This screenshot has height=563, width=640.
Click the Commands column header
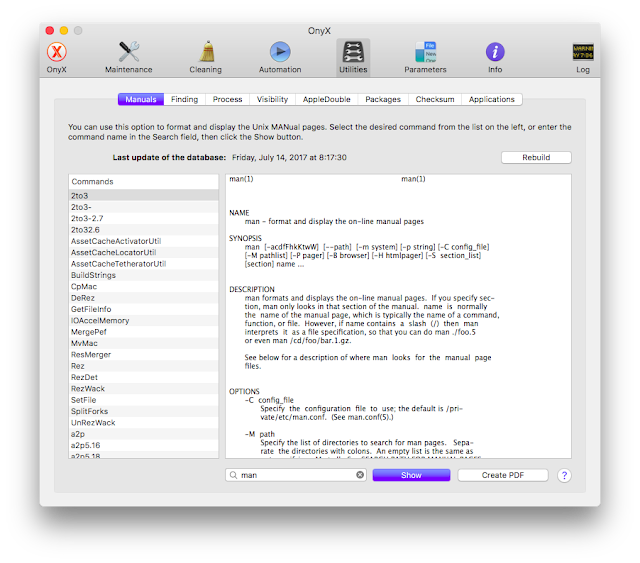(143, 182)
